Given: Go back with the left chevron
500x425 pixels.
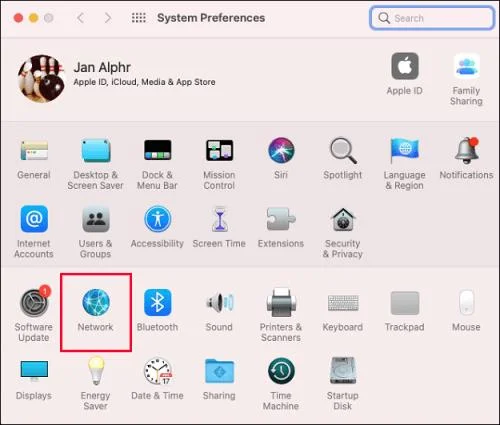Looking at the screenshot, I should tap(80, 18).
